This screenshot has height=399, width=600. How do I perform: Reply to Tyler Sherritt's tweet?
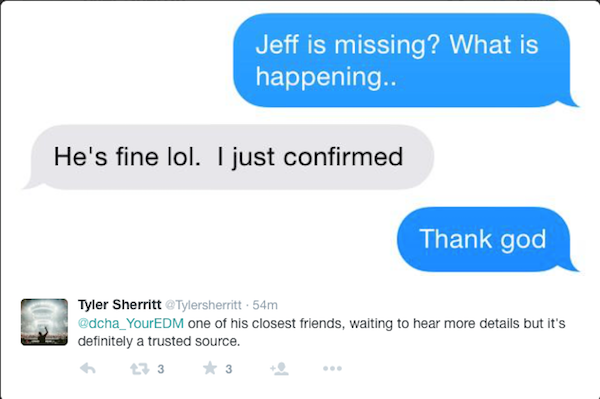point(88,369)
